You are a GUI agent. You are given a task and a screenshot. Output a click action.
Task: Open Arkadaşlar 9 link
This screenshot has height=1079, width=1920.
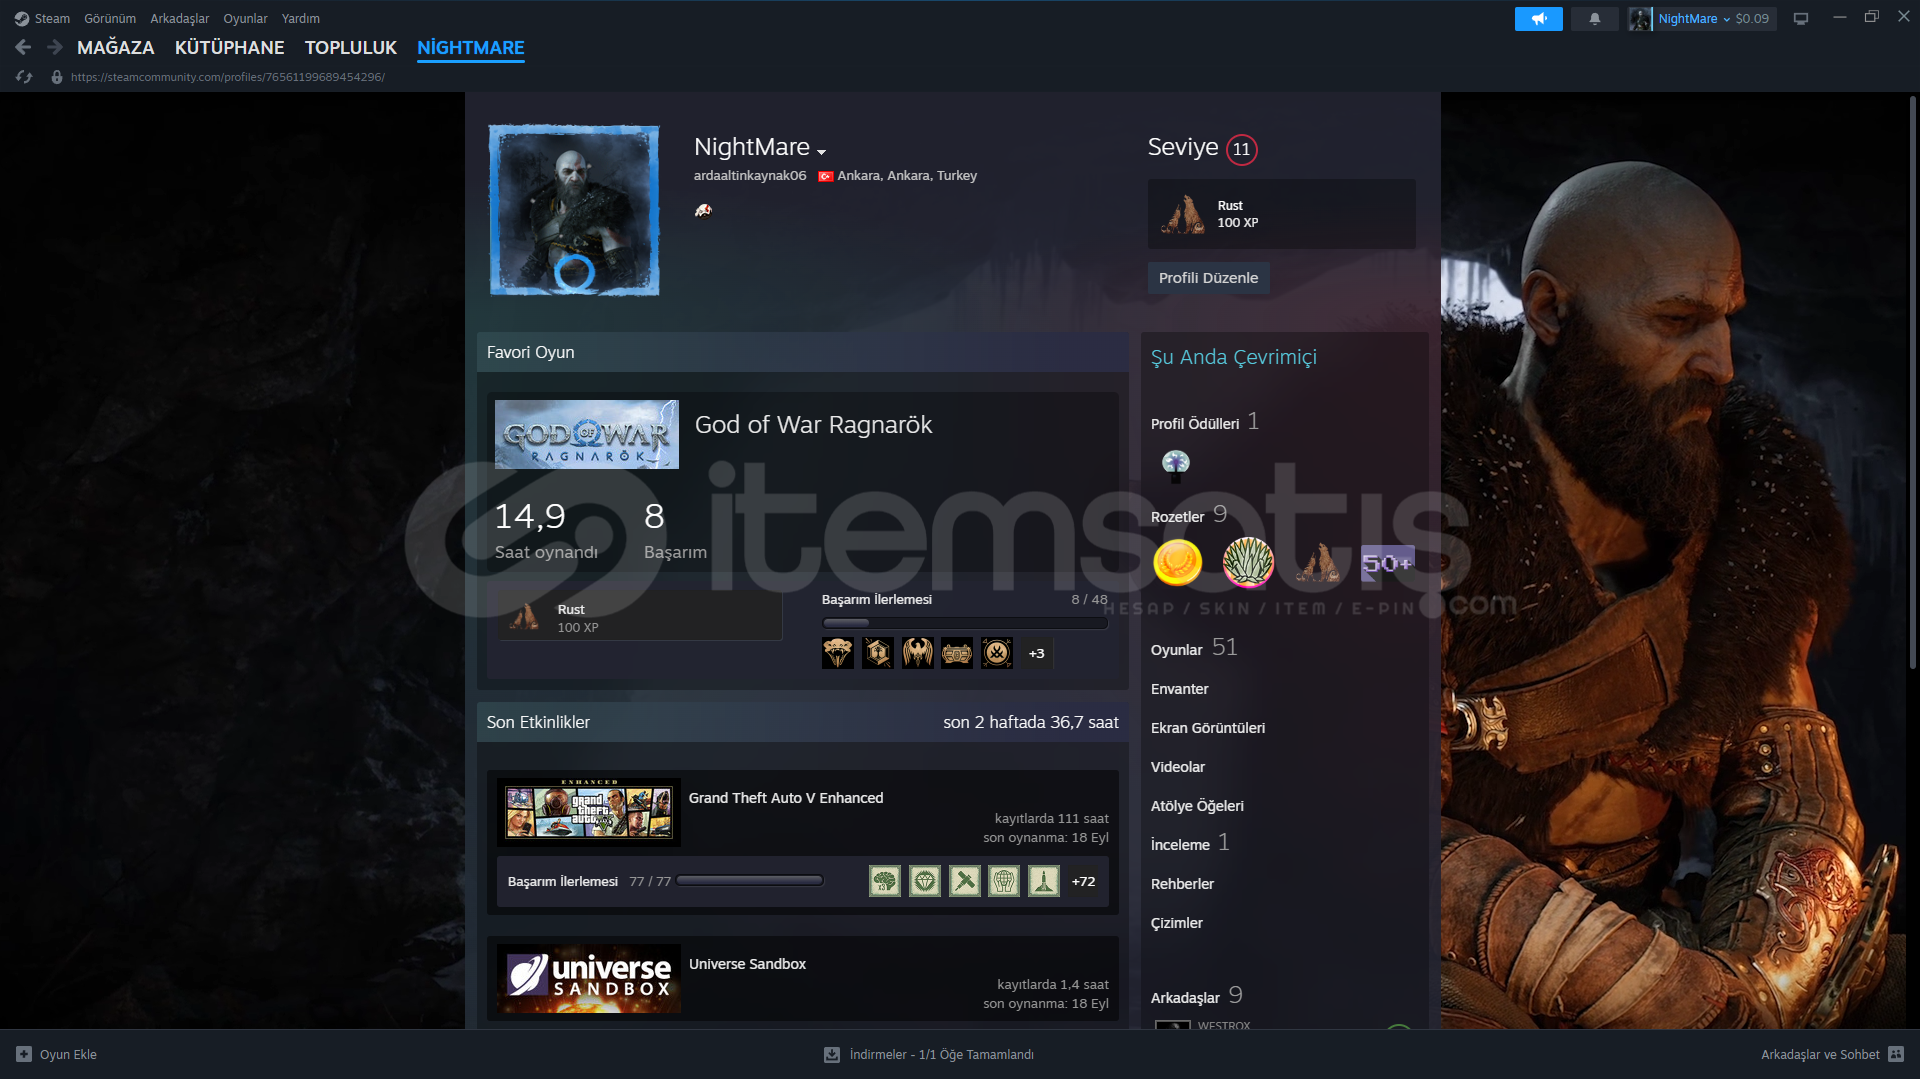click(1196, 996)
